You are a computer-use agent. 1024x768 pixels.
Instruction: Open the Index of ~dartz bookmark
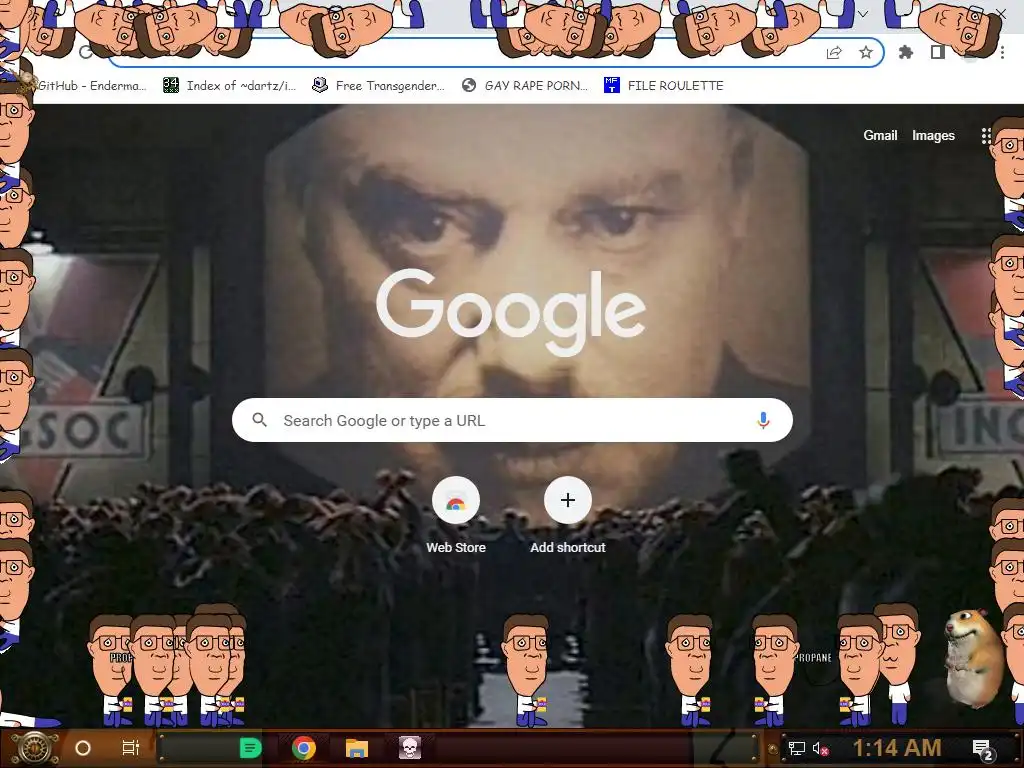230,86
